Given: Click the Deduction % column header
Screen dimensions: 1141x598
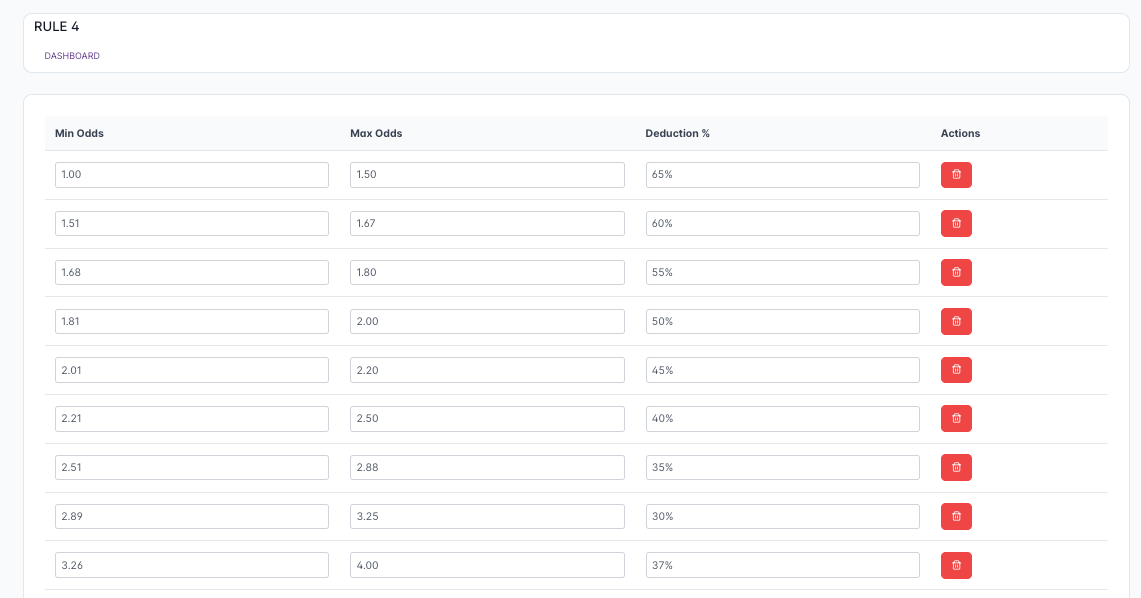Looking at the screenshot, I should click(677, 133).
